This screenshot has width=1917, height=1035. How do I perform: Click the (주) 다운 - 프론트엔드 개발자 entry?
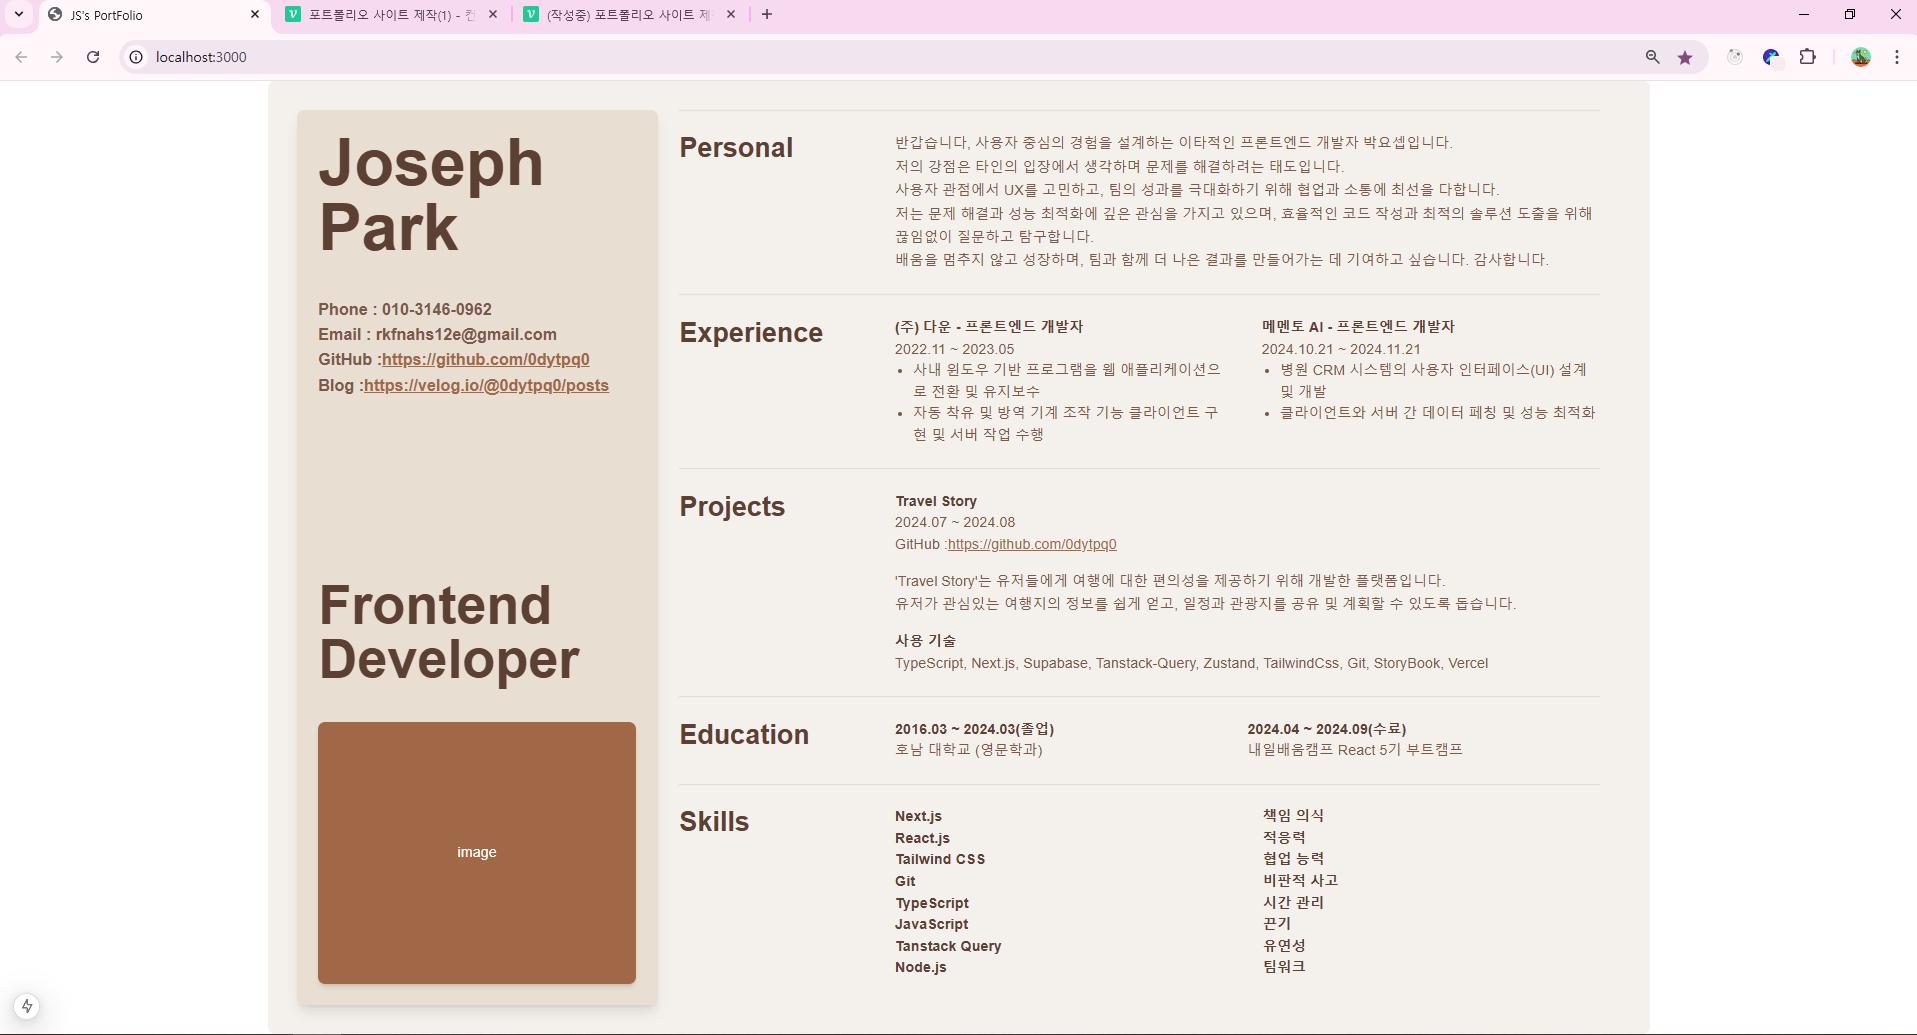[x=989, y=326]
